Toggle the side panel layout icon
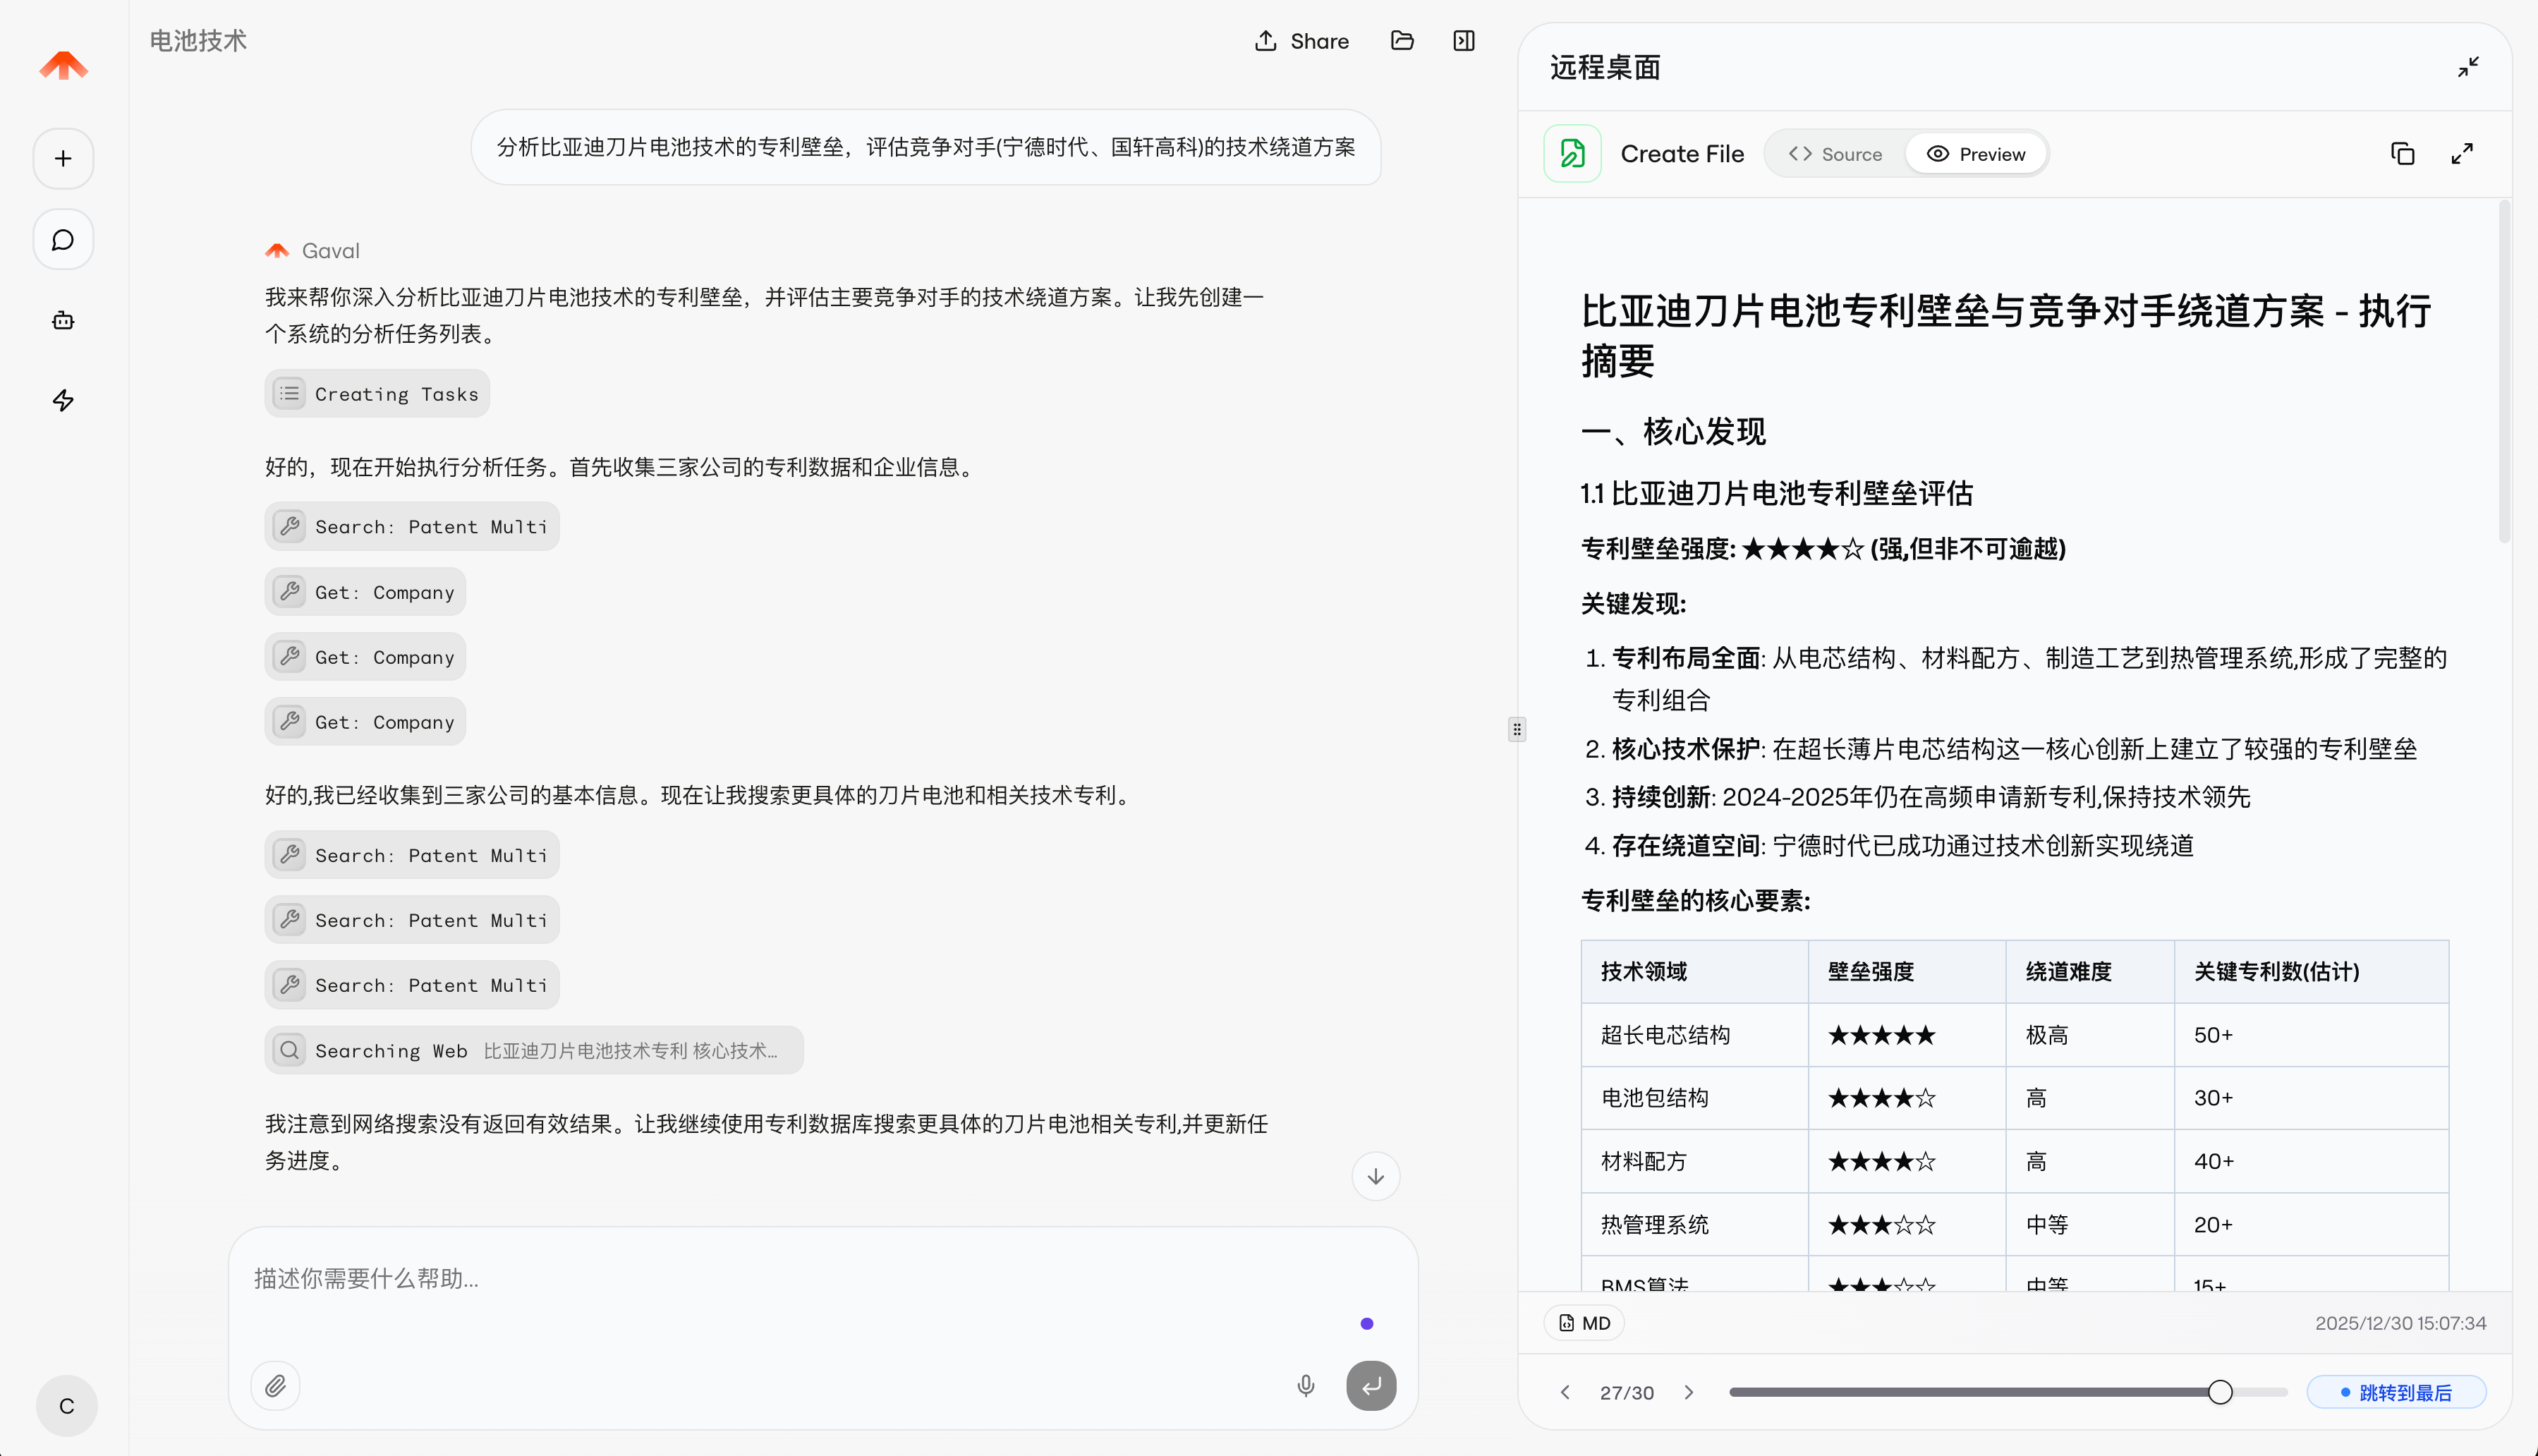2538x1456 pixels. click(1463, 41)
